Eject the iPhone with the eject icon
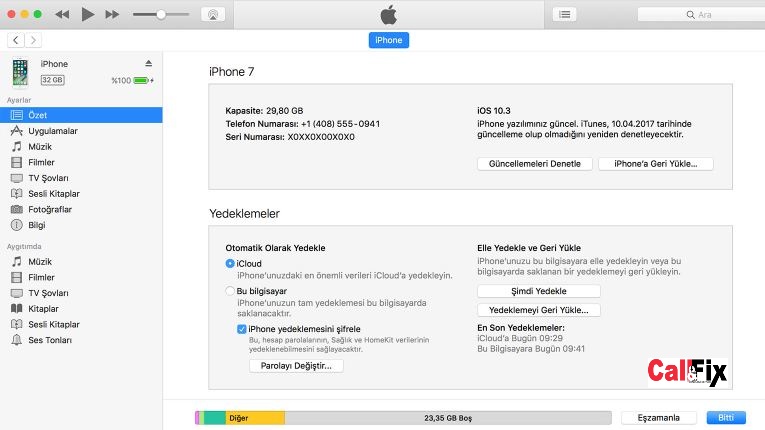Screen dimensions: 765x430 pos(148,63)
